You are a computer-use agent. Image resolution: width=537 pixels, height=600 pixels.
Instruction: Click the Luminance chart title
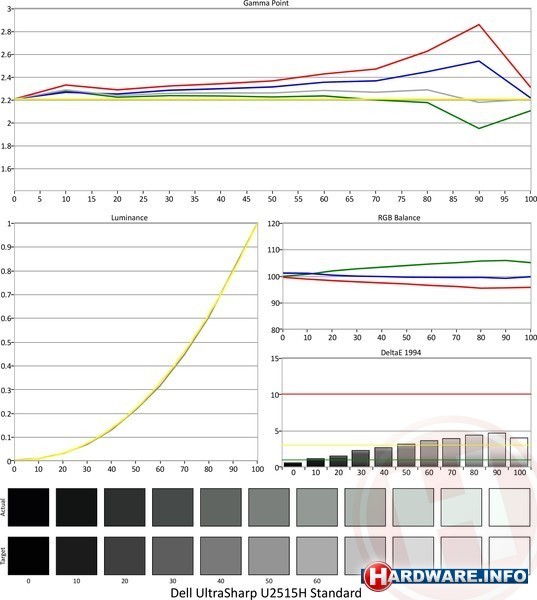pyautogui.click(x=129, y=218)
